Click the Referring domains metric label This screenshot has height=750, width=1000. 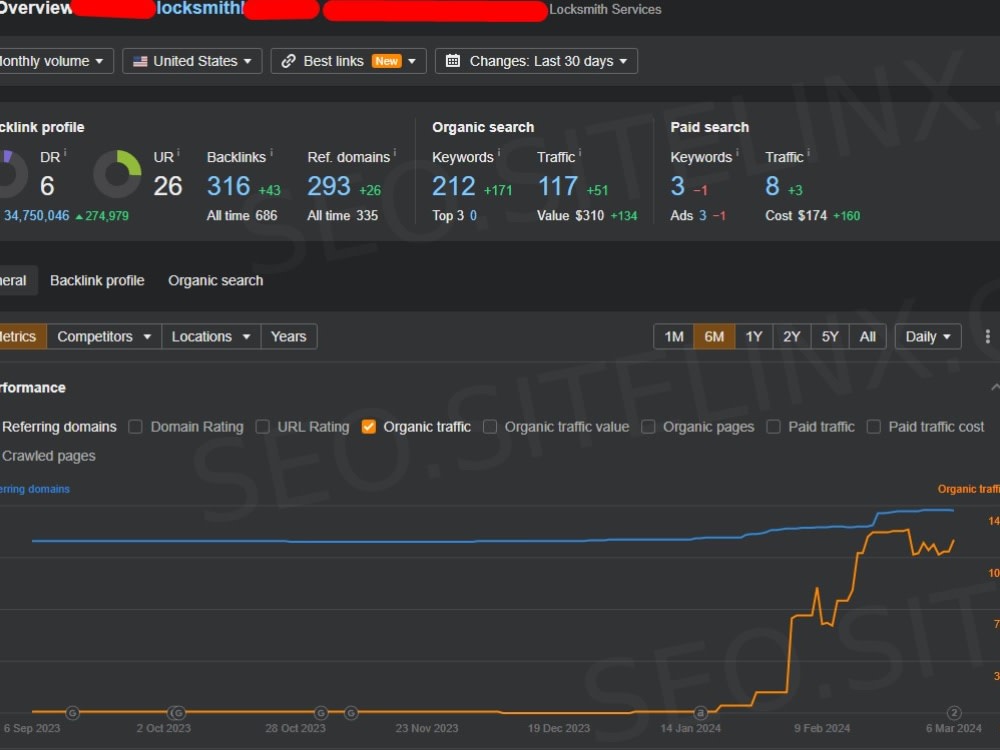pos(59,427)
